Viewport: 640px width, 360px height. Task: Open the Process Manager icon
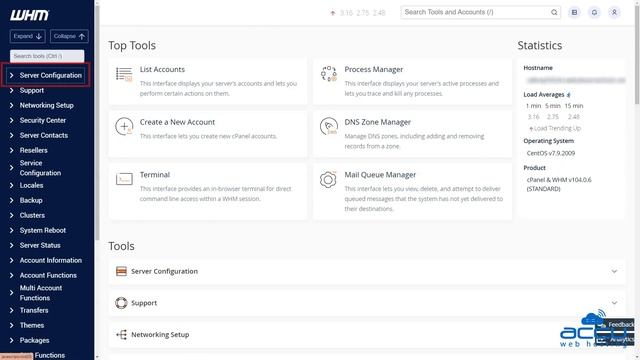(329, 74)
